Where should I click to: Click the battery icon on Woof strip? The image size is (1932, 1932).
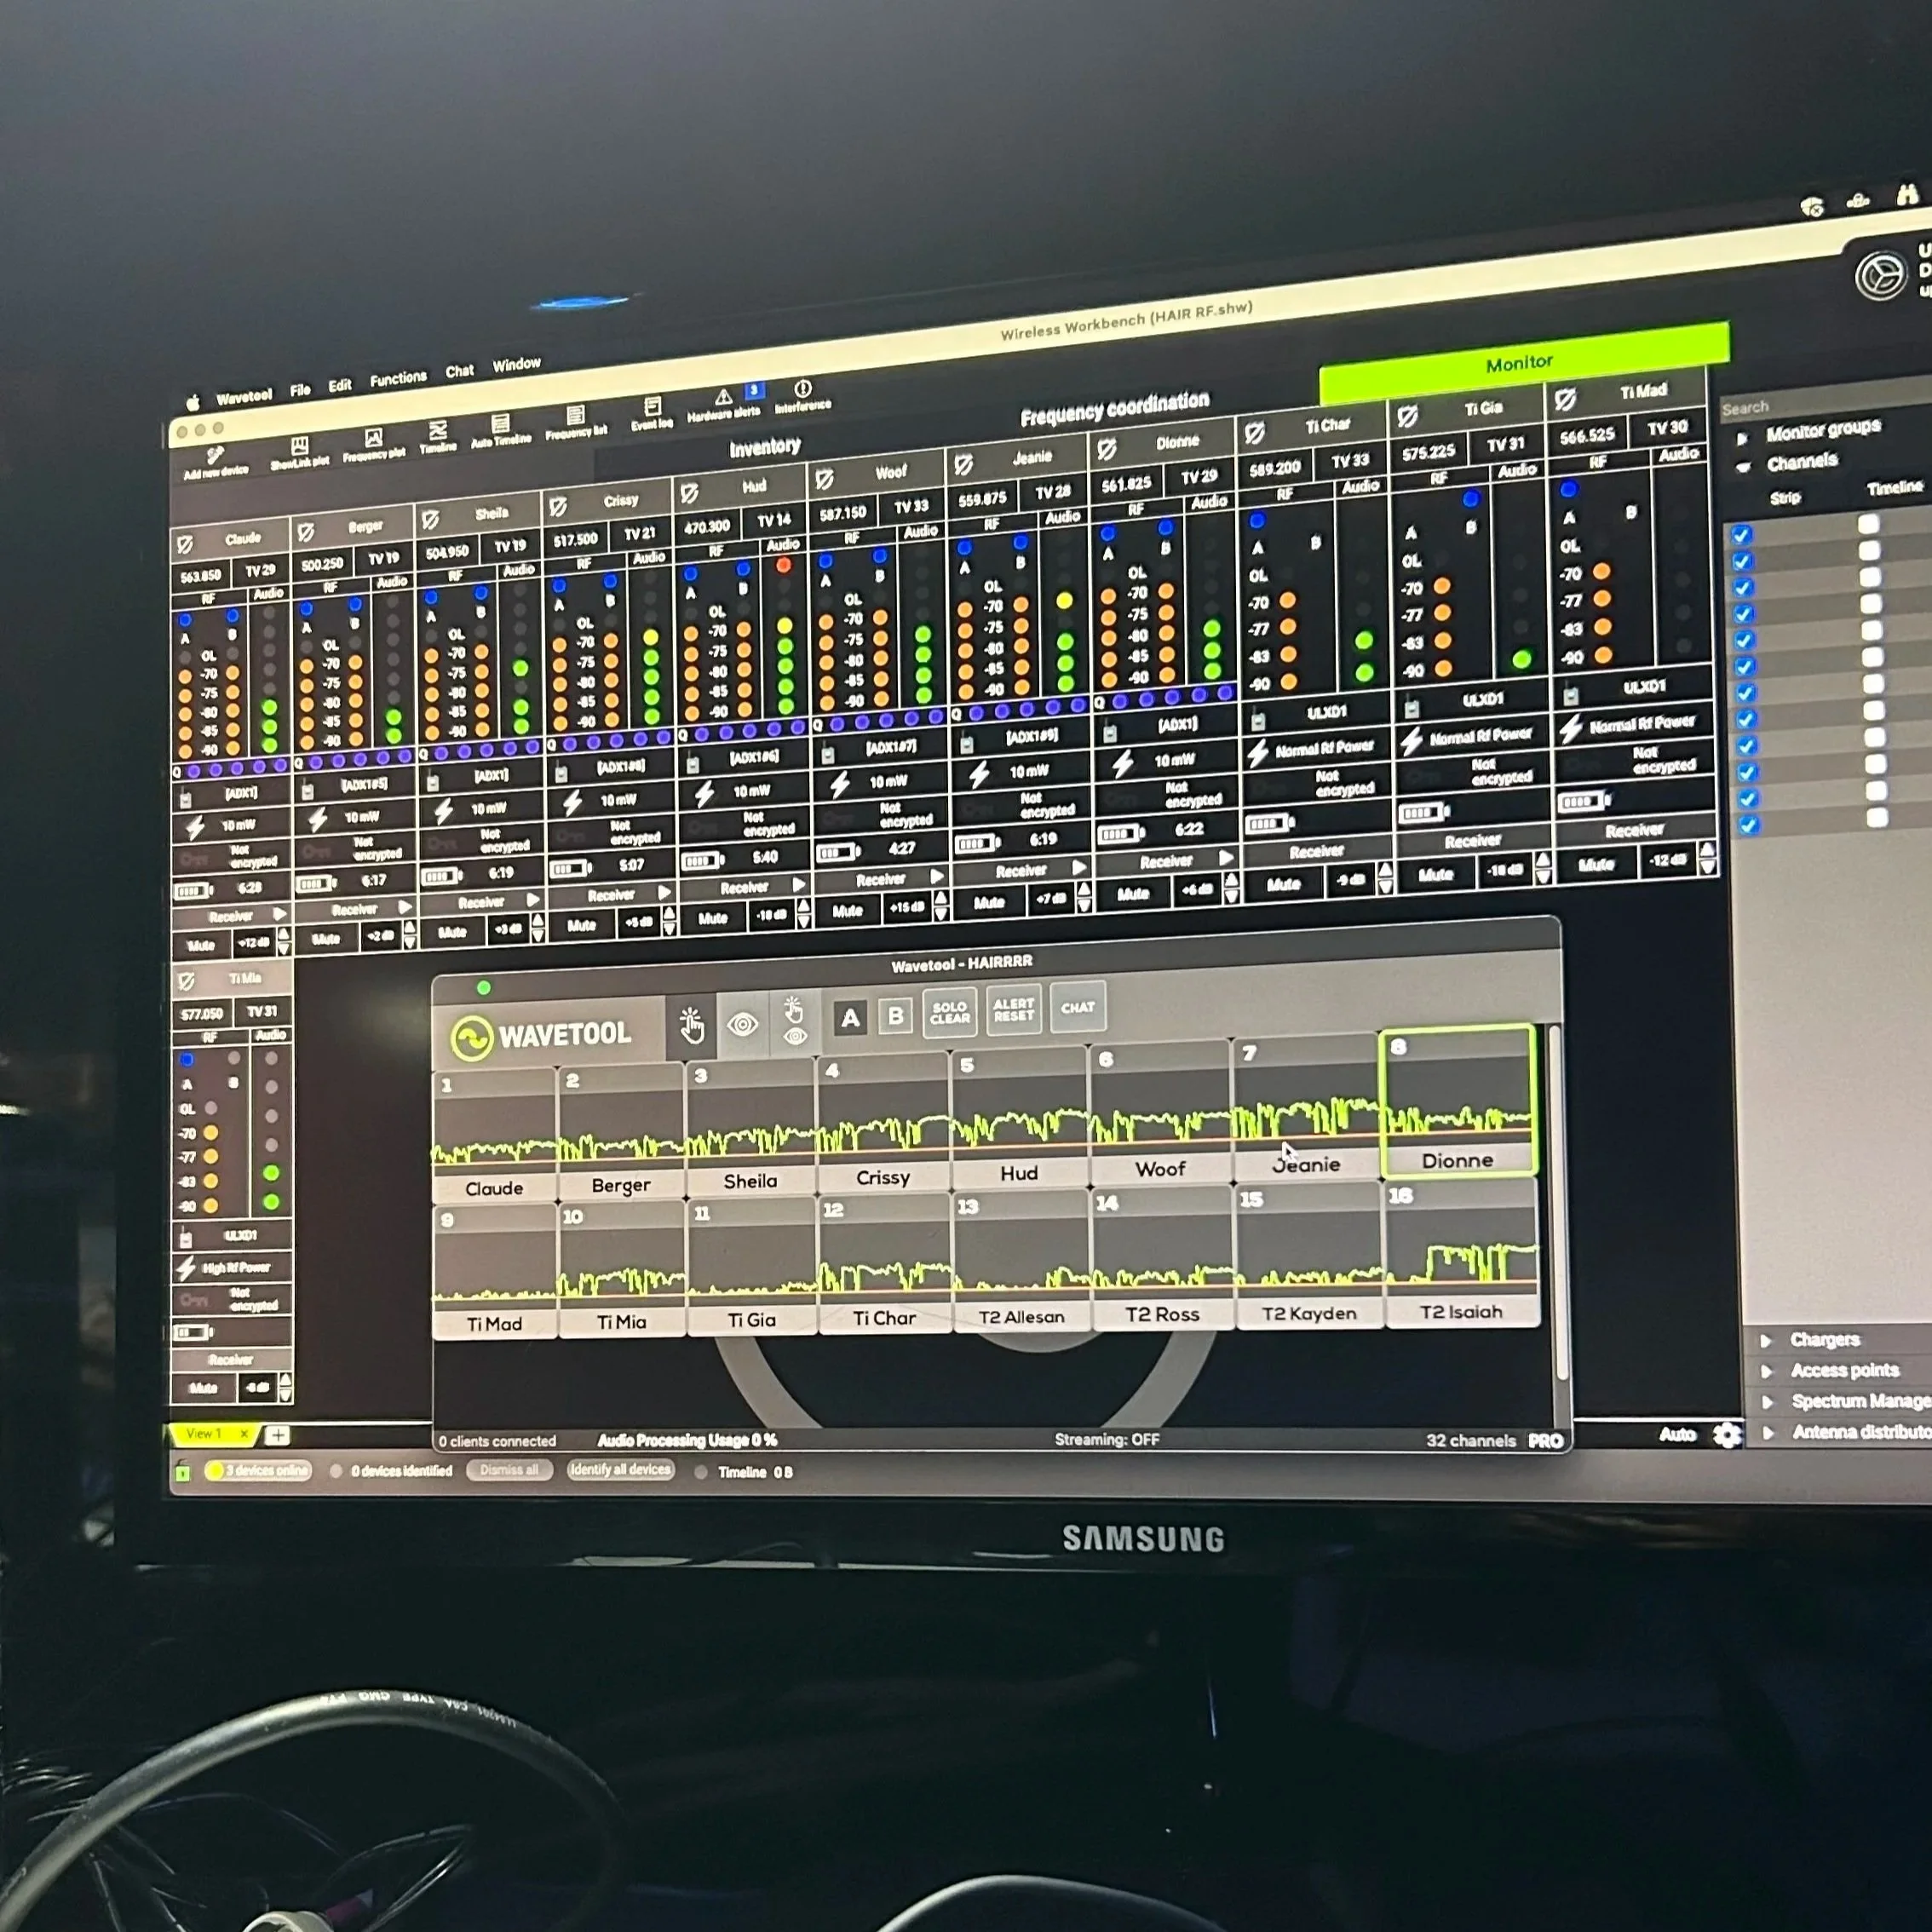coord(838,853)
